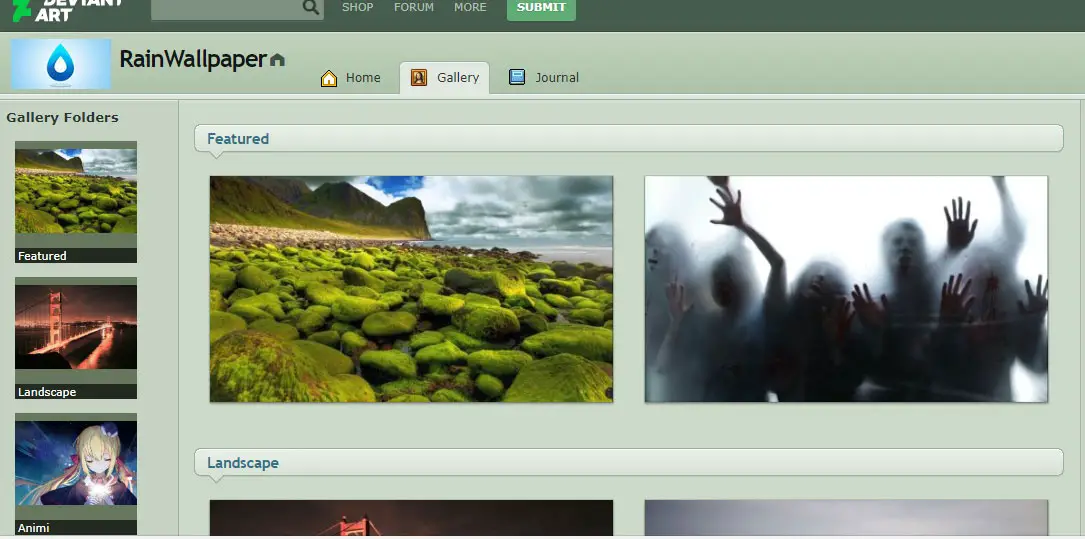
Task: Click the search magnifier icon
Action: [x=311, y=8]
